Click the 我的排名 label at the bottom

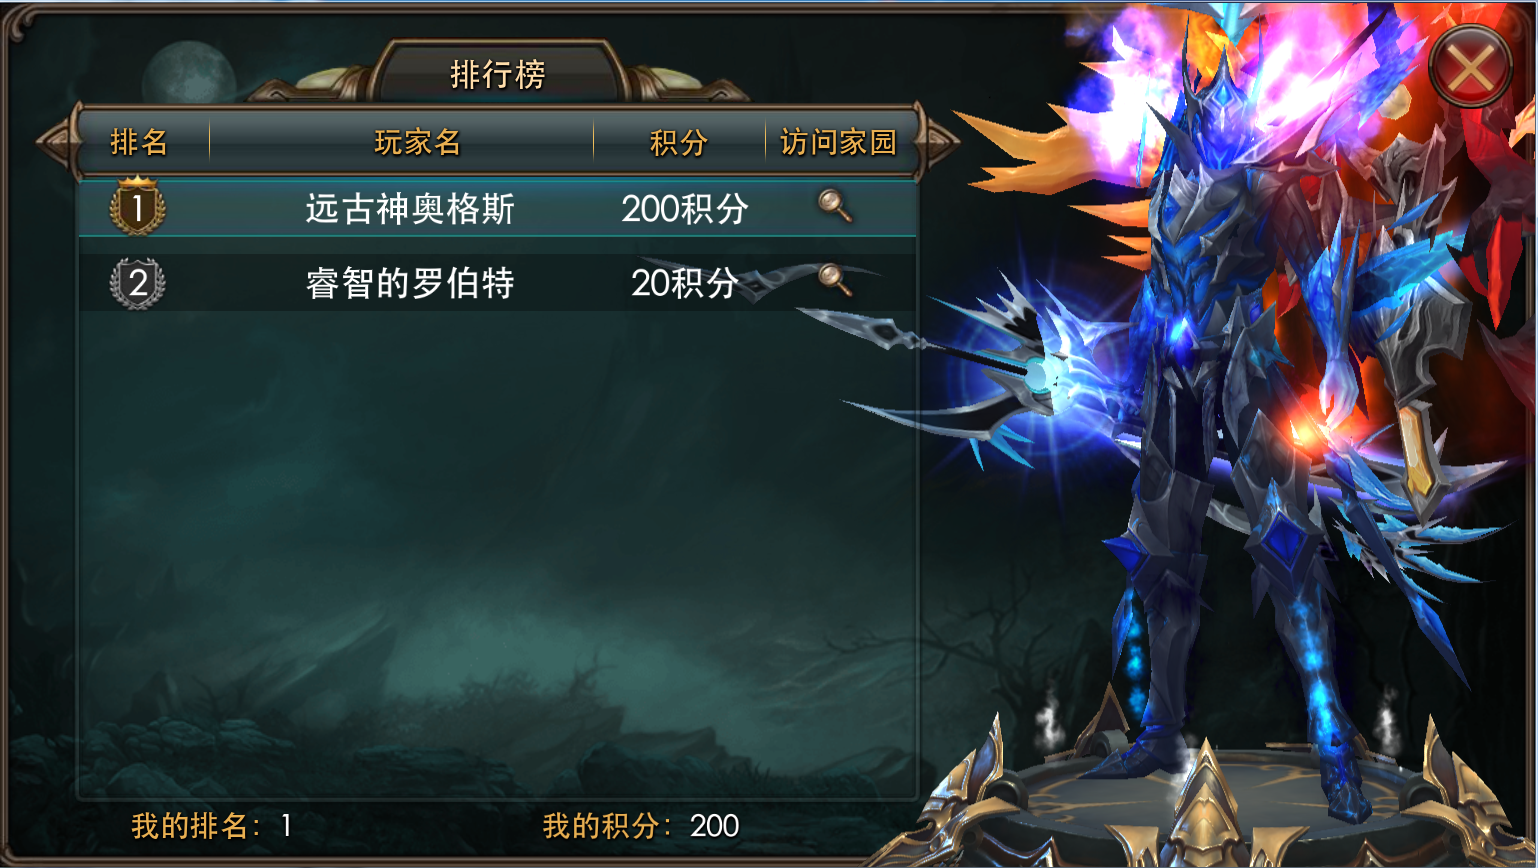(196, 826)
